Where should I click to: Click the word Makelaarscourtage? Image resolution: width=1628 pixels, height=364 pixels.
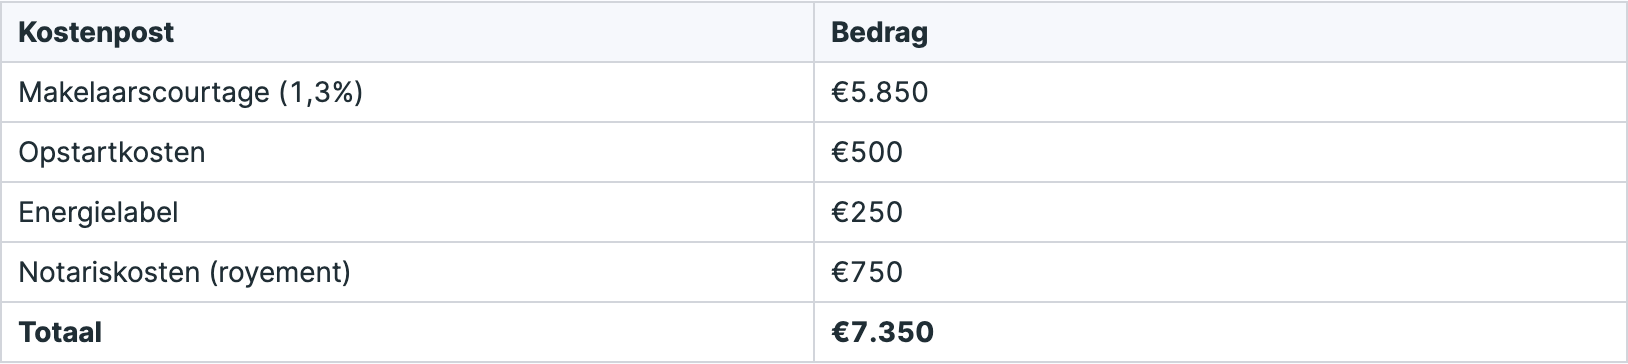[x=144, y=92]
